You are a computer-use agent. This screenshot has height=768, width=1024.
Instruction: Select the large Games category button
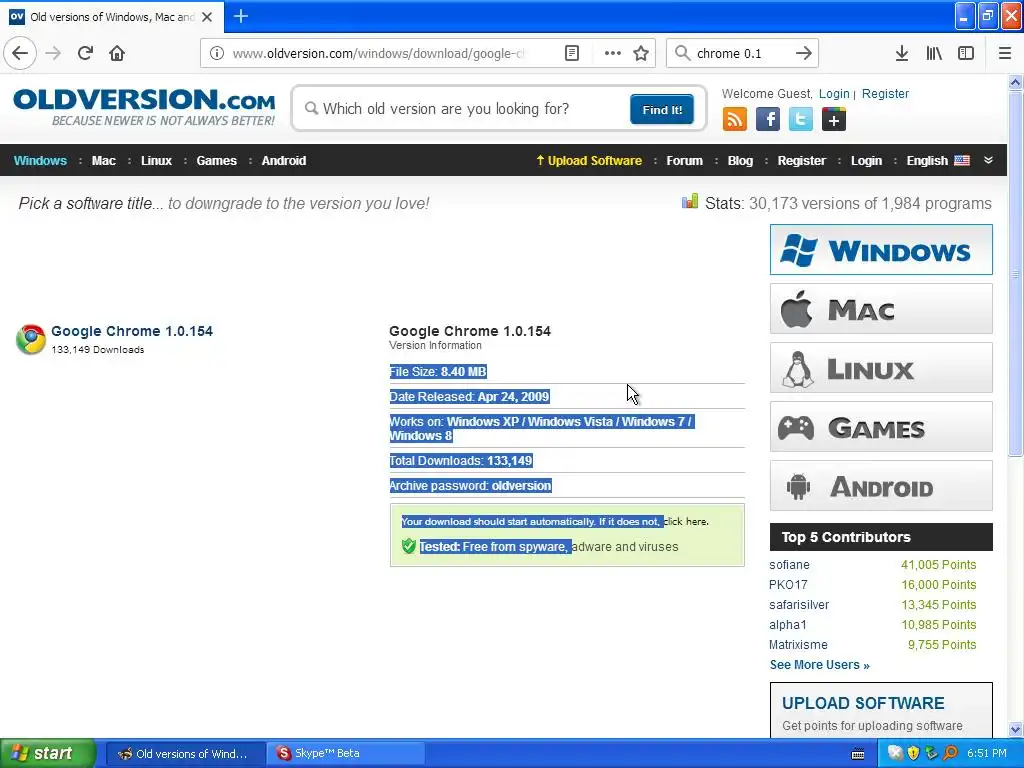click(x=881, y=427)
